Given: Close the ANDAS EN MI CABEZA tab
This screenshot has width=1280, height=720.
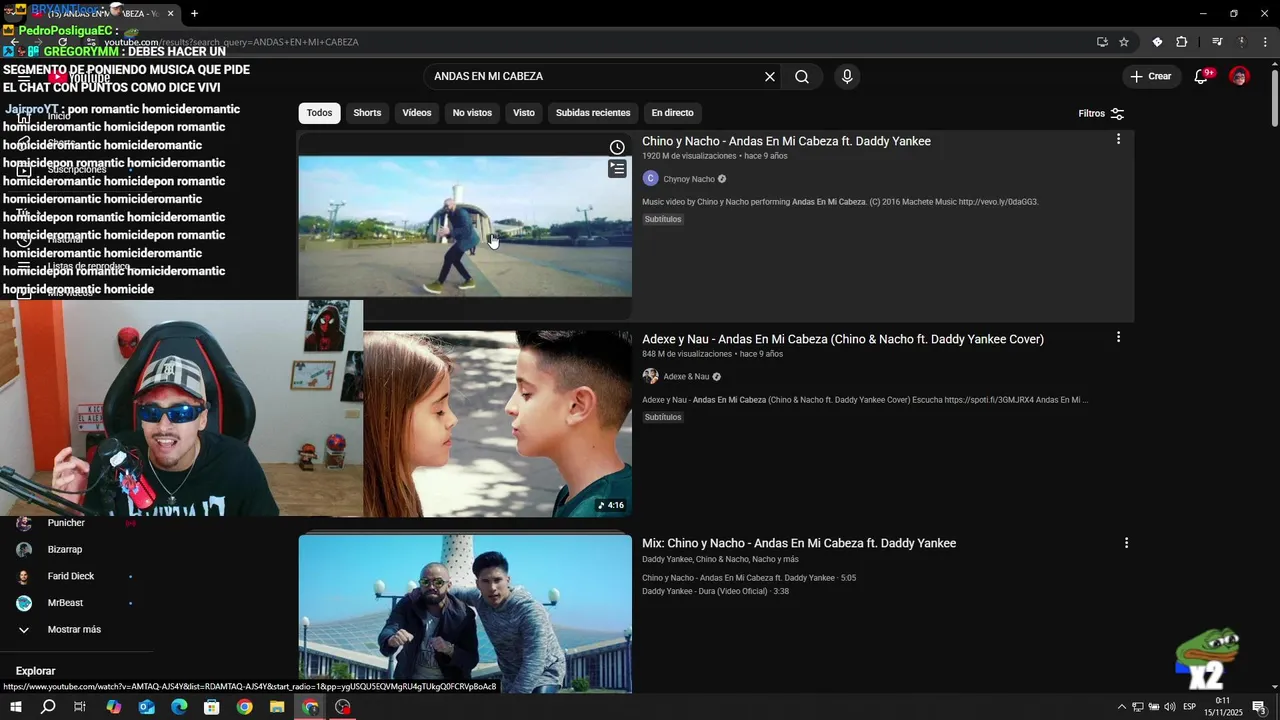Looking at the screenshot, I should tap(170, 14).
